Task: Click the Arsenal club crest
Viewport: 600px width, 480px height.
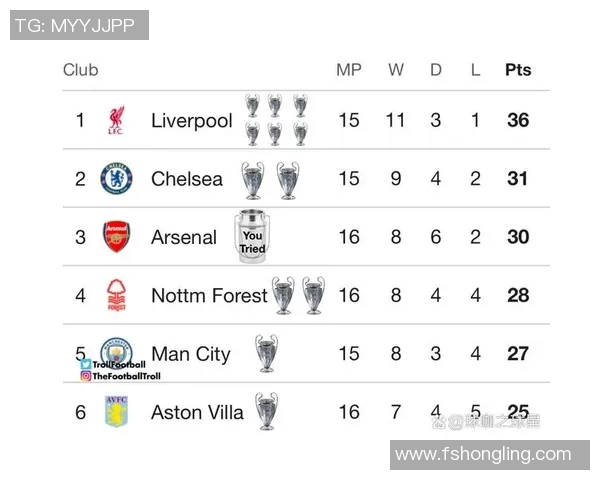Action: (x=116, y=237)
